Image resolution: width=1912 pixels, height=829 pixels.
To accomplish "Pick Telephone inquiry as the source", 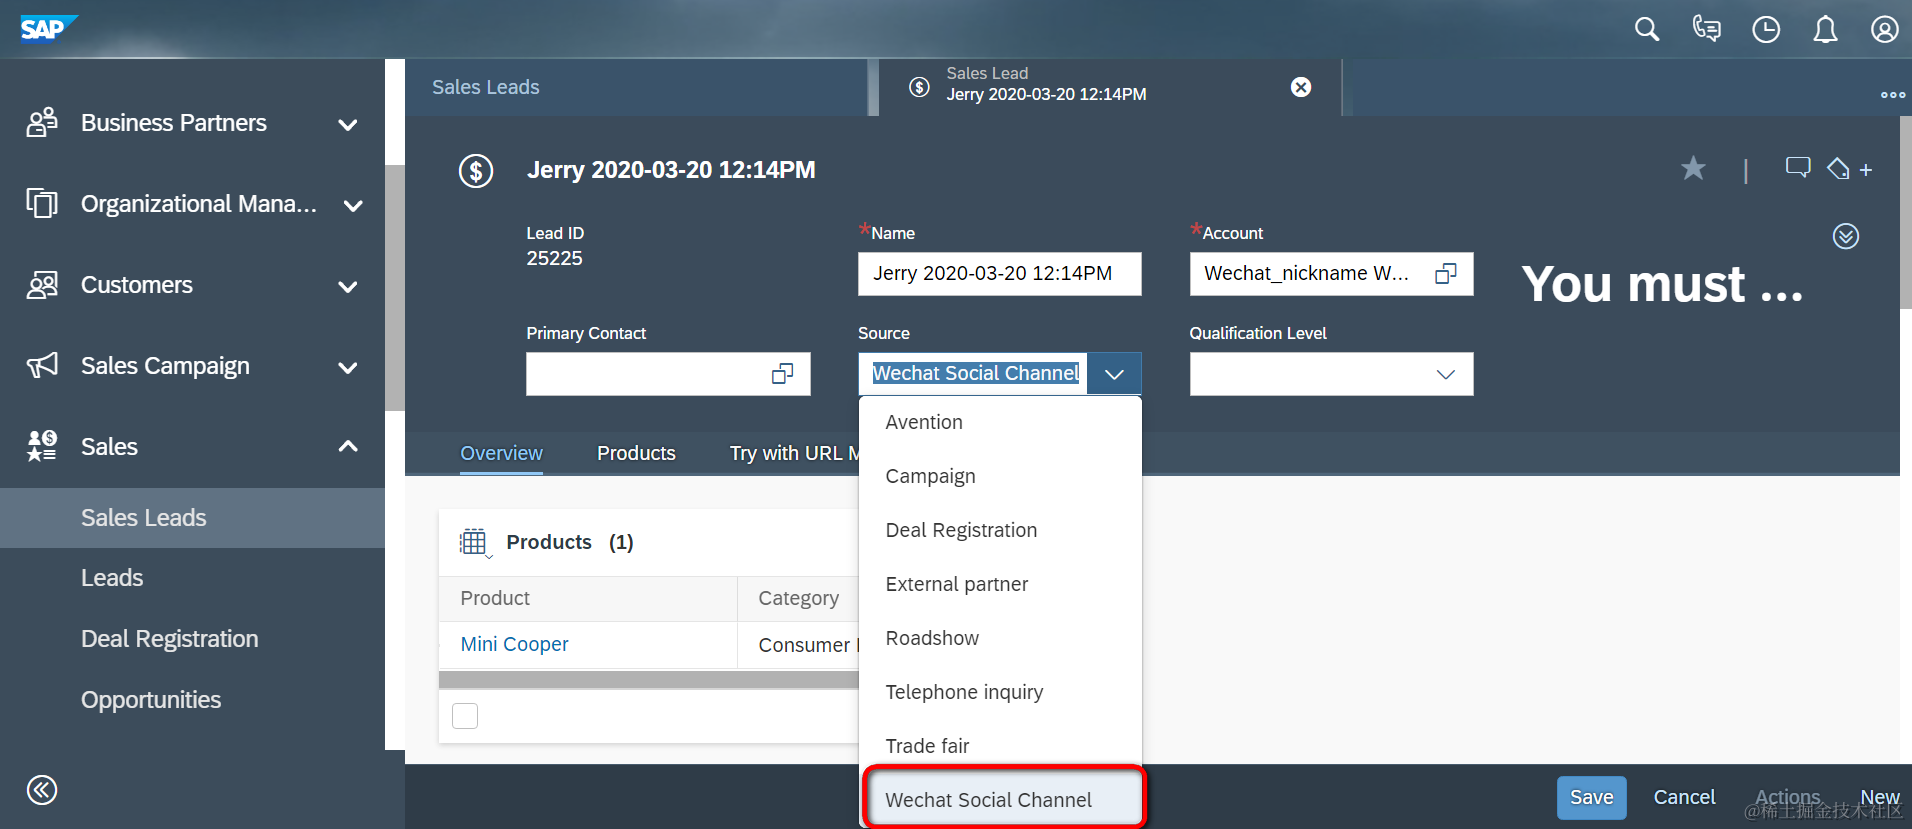I will tap(1000, 692).
